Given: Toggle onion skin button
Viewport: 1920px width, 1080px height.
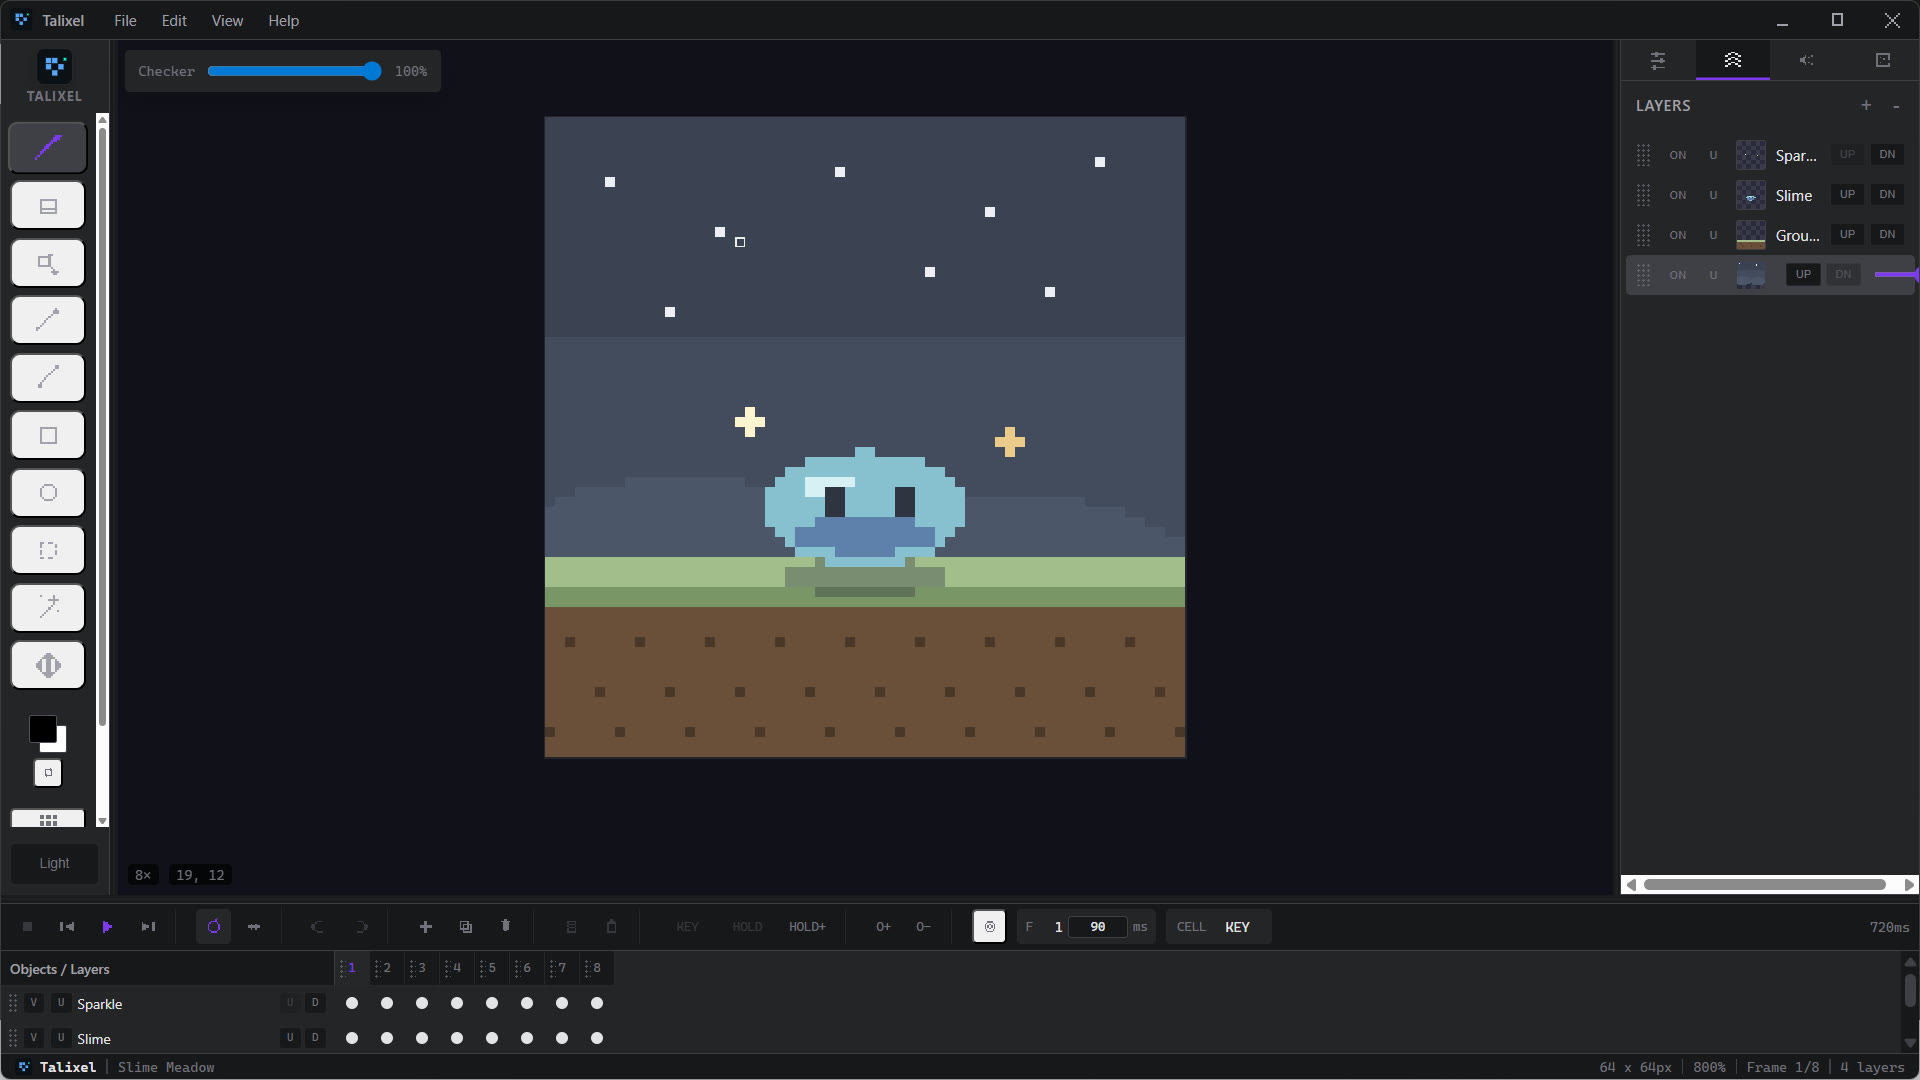Looking at the screenshot, I should tap(989, 927).
